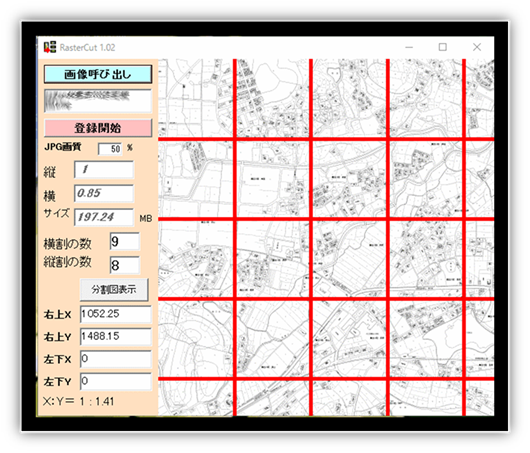
Task: Click the JPG画質 percentage field
Action: tap(110, 148)
